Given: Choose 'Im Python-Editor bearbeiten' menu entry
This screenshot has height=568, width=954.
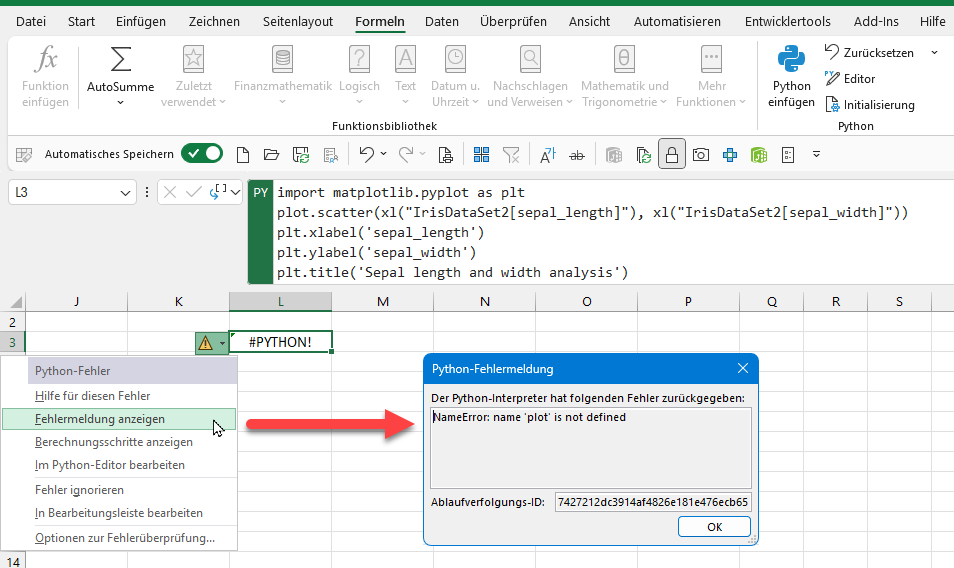Looking at the screenshot, I should [110, 465].
